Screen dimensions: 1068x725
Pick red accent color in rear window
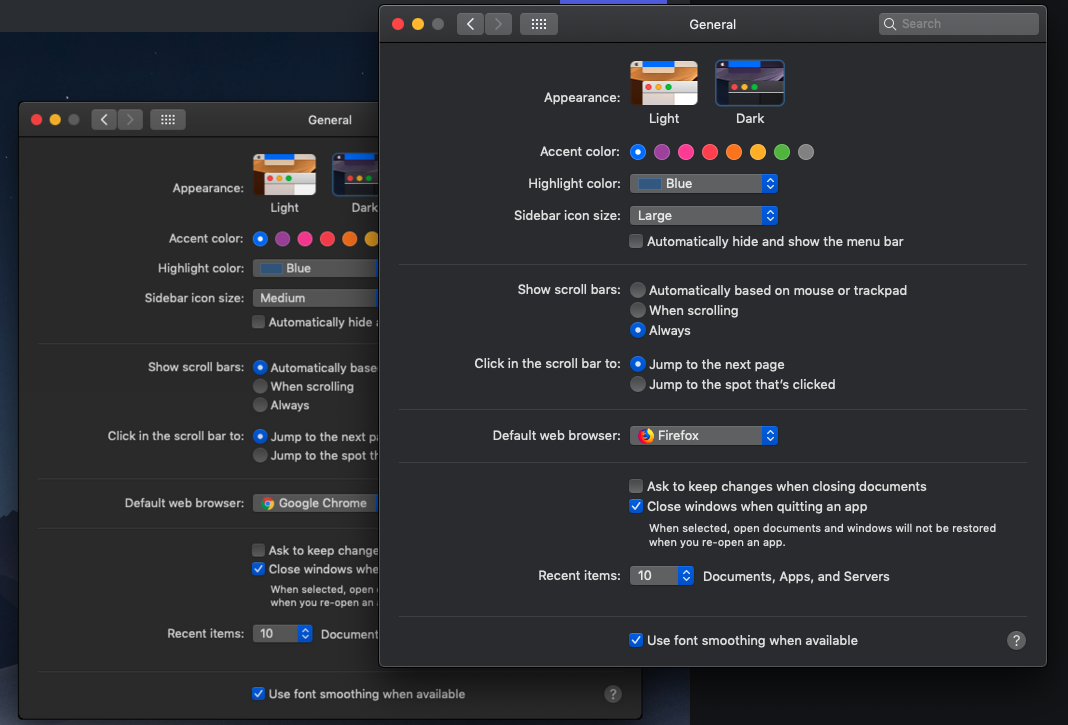327,238
